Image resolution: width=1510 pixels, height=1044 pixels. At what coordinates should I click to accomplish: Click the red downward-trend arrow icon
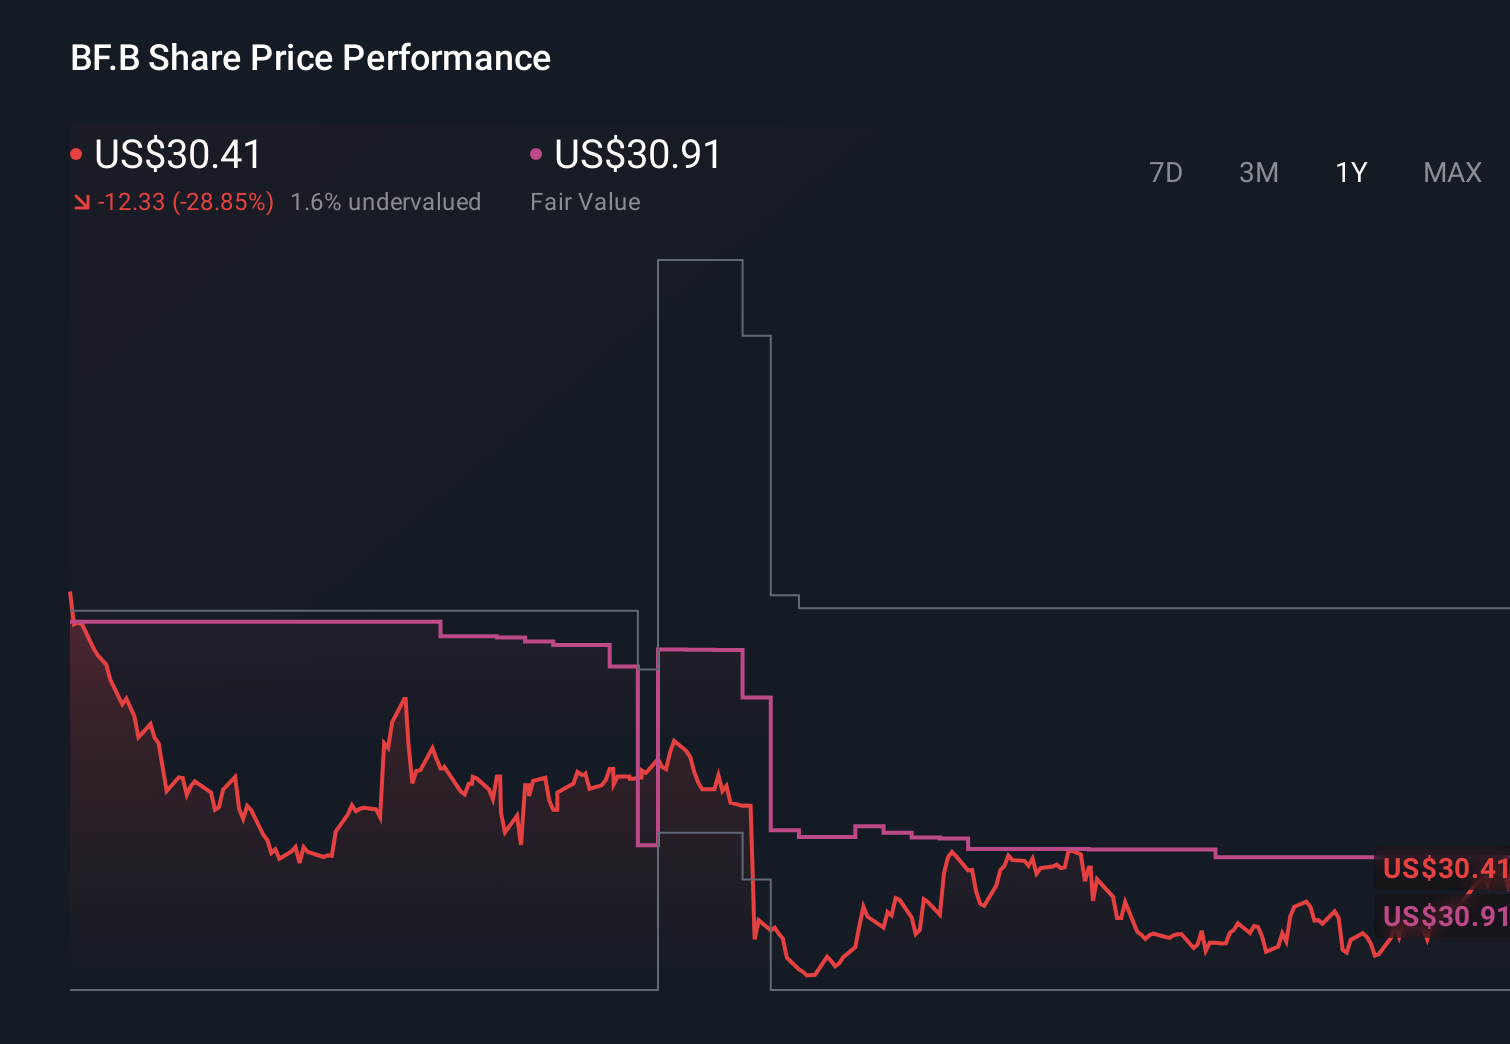point(82,201)
